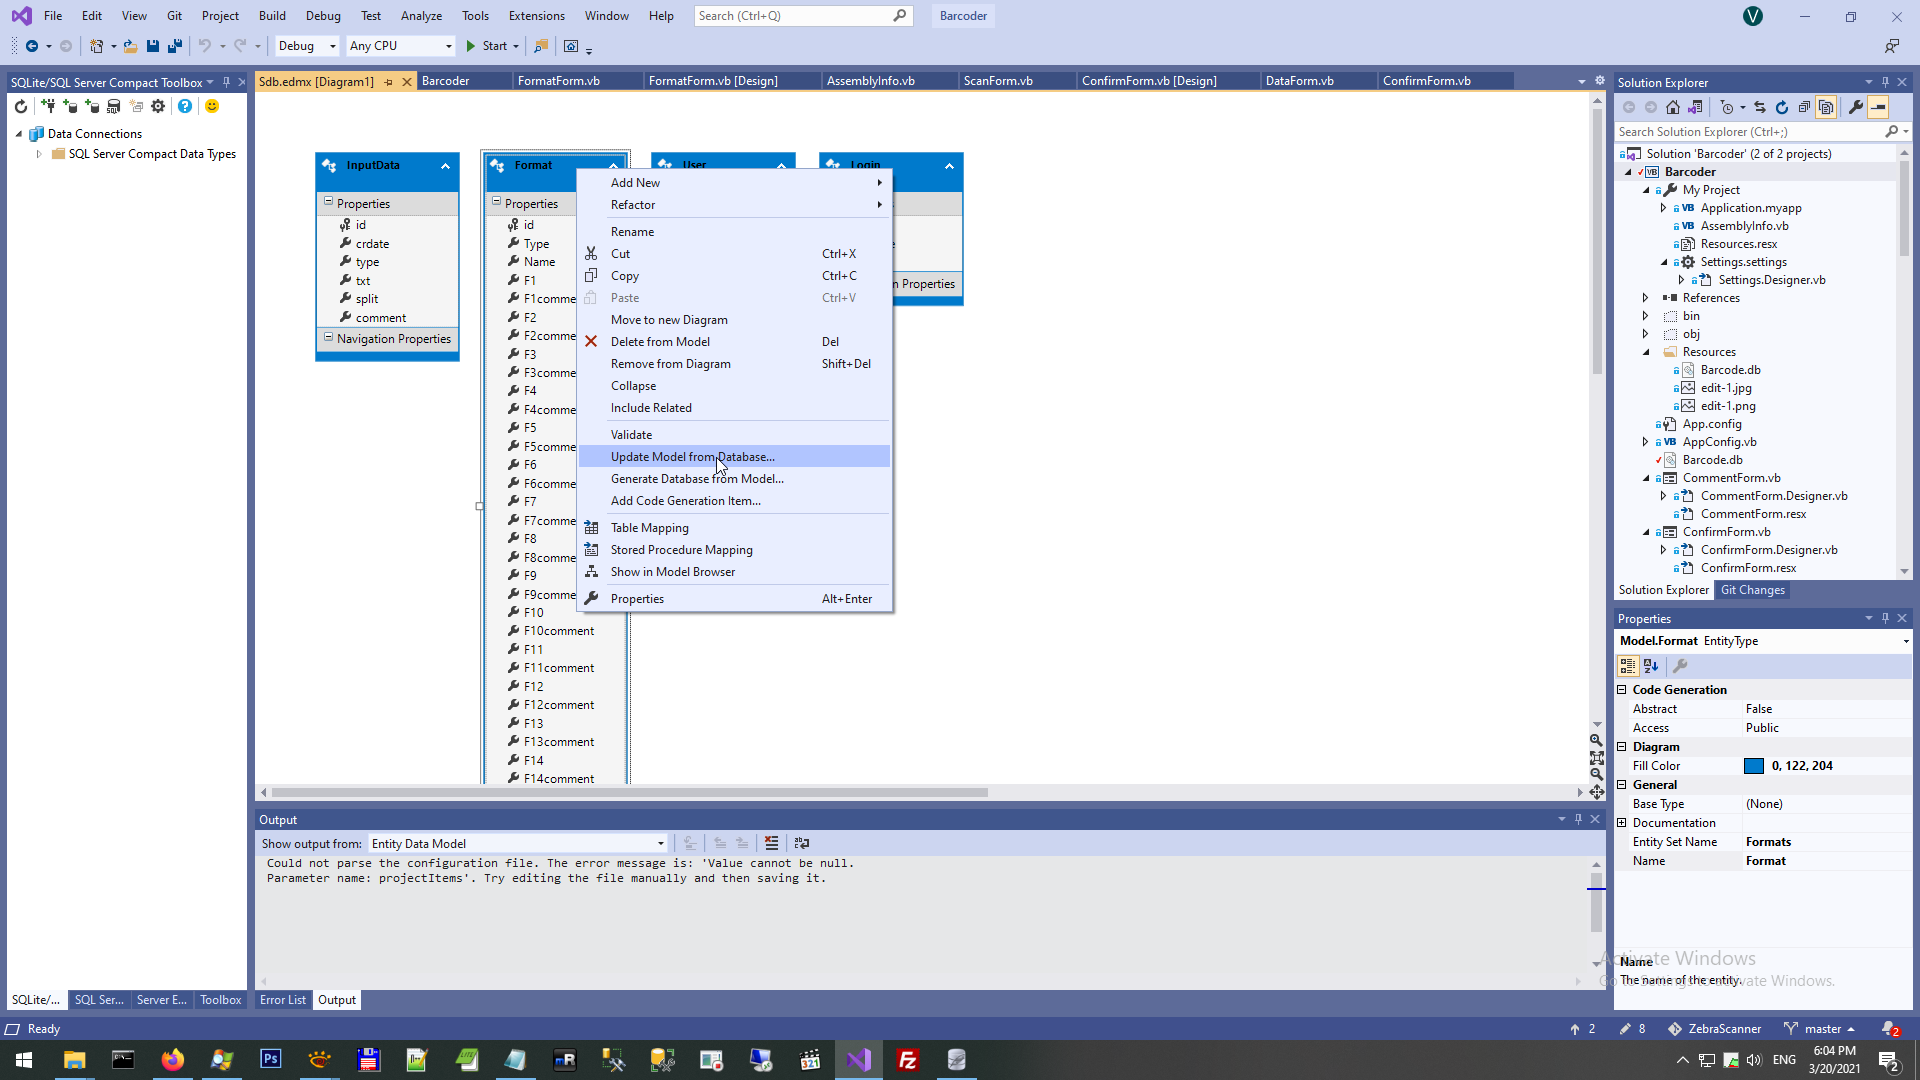Toggle Show All Files in Solution Explorer
The height and width of the screenshot is (1080, 1920).
click(1826, 107)
